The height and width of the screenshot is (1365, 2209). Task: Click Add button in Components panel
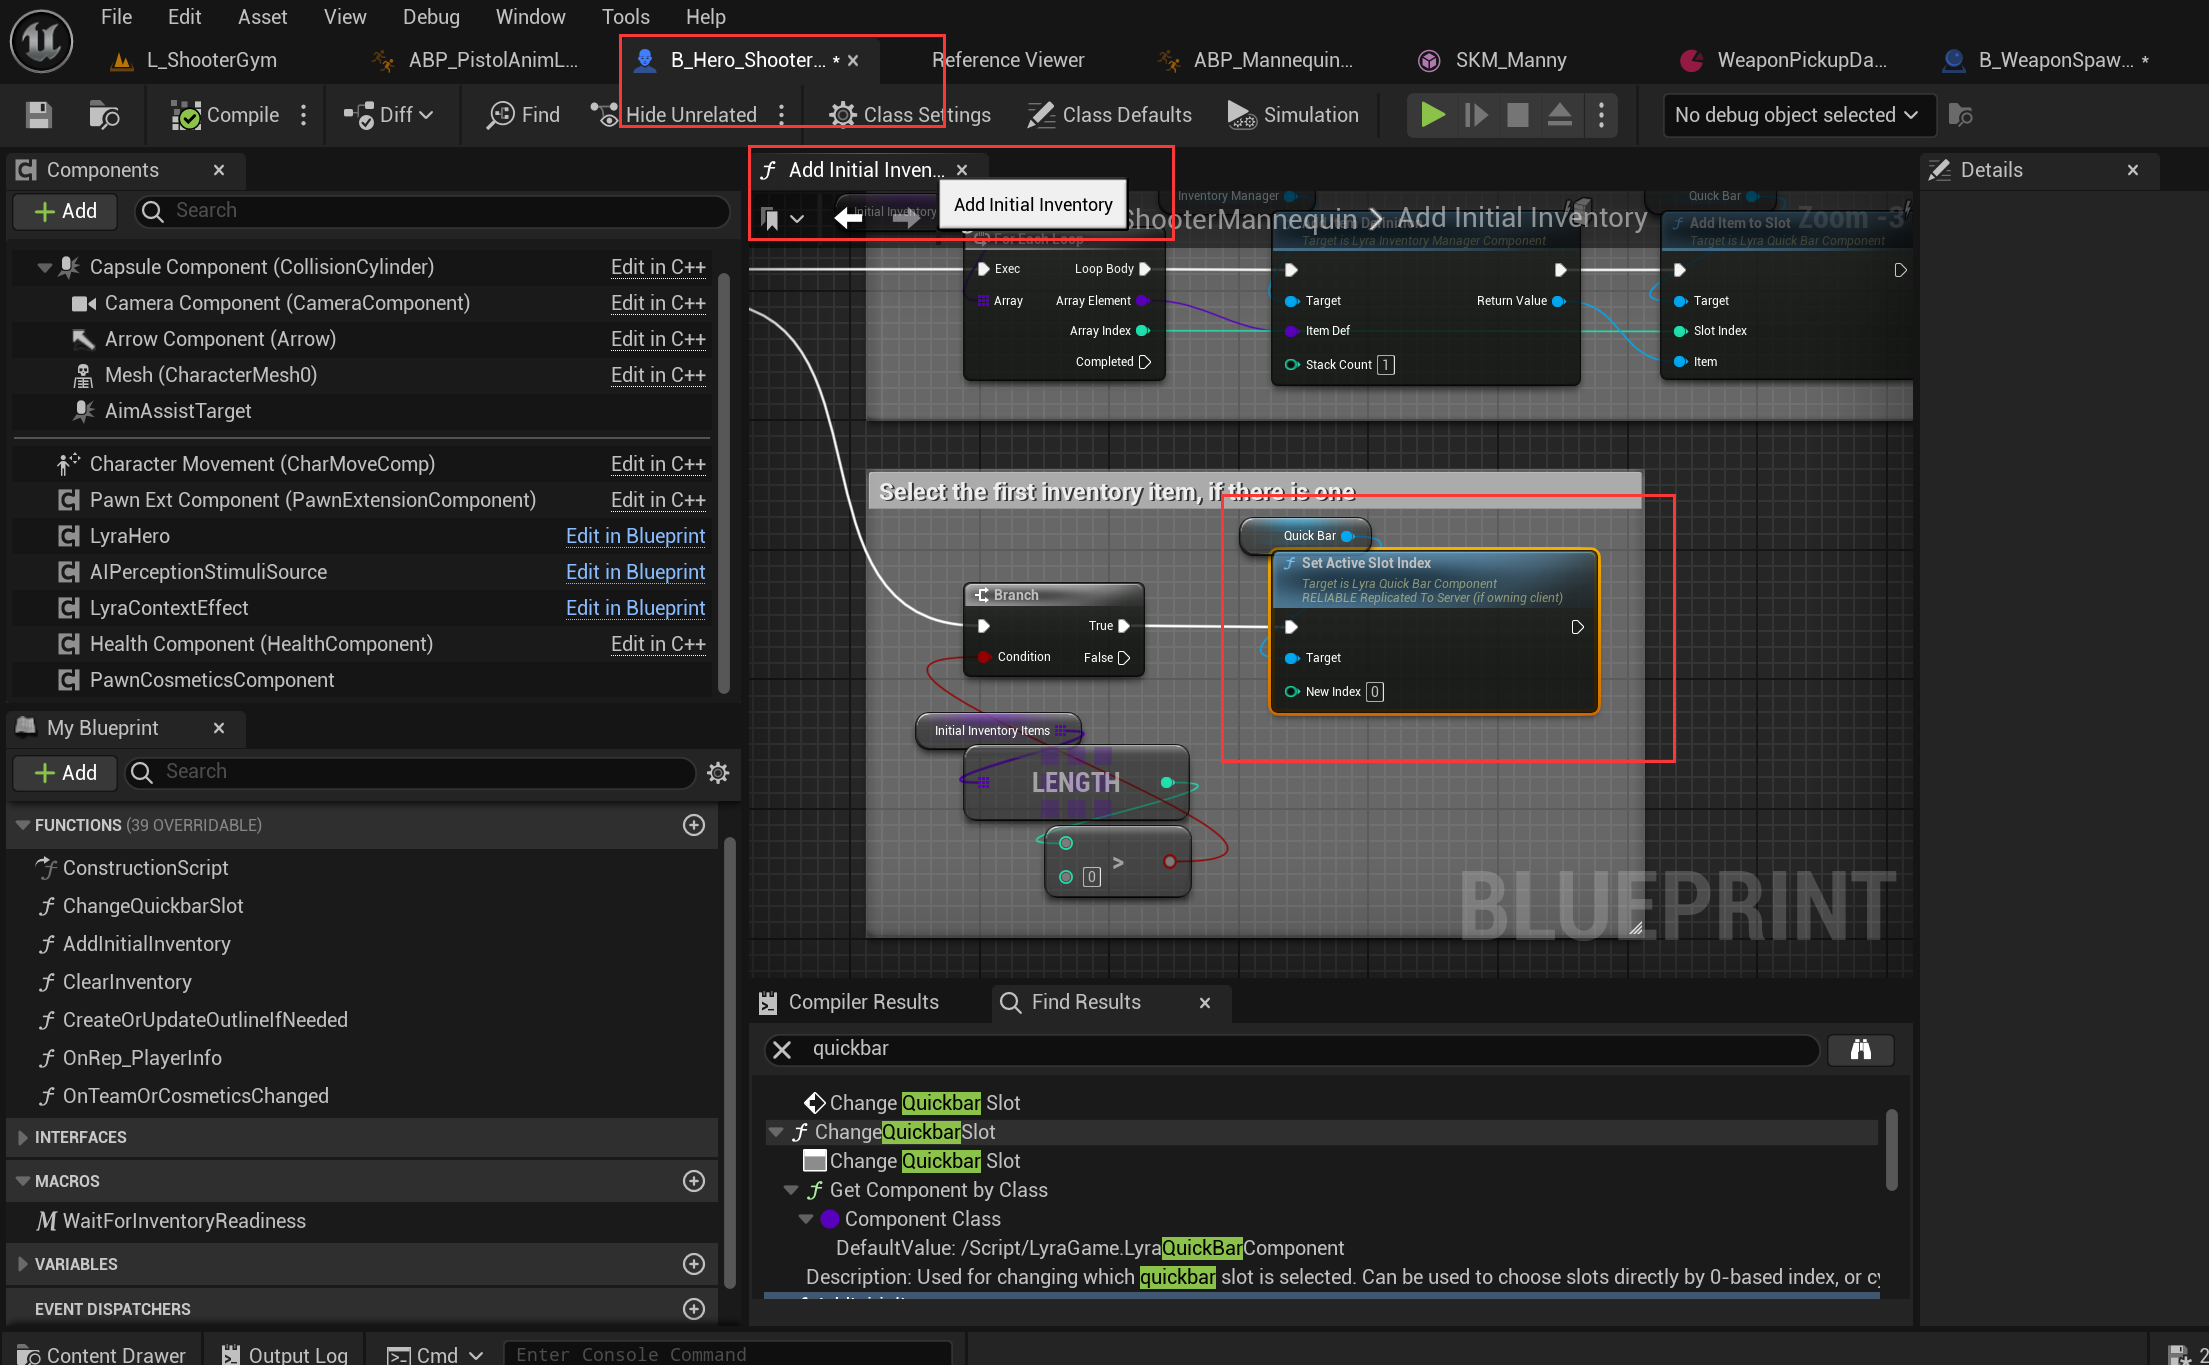(66, 211)
